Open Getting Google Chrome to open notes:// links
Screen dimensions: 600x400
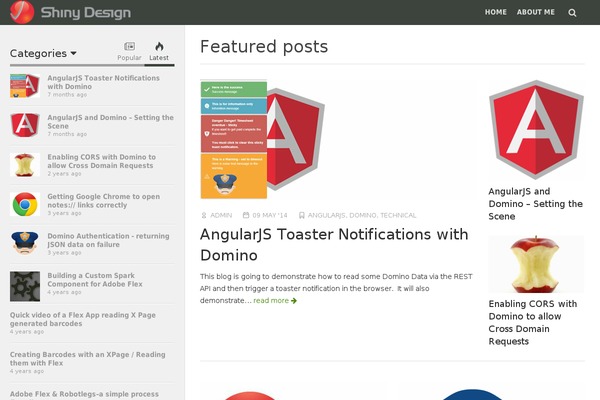[x=104, y=201]
